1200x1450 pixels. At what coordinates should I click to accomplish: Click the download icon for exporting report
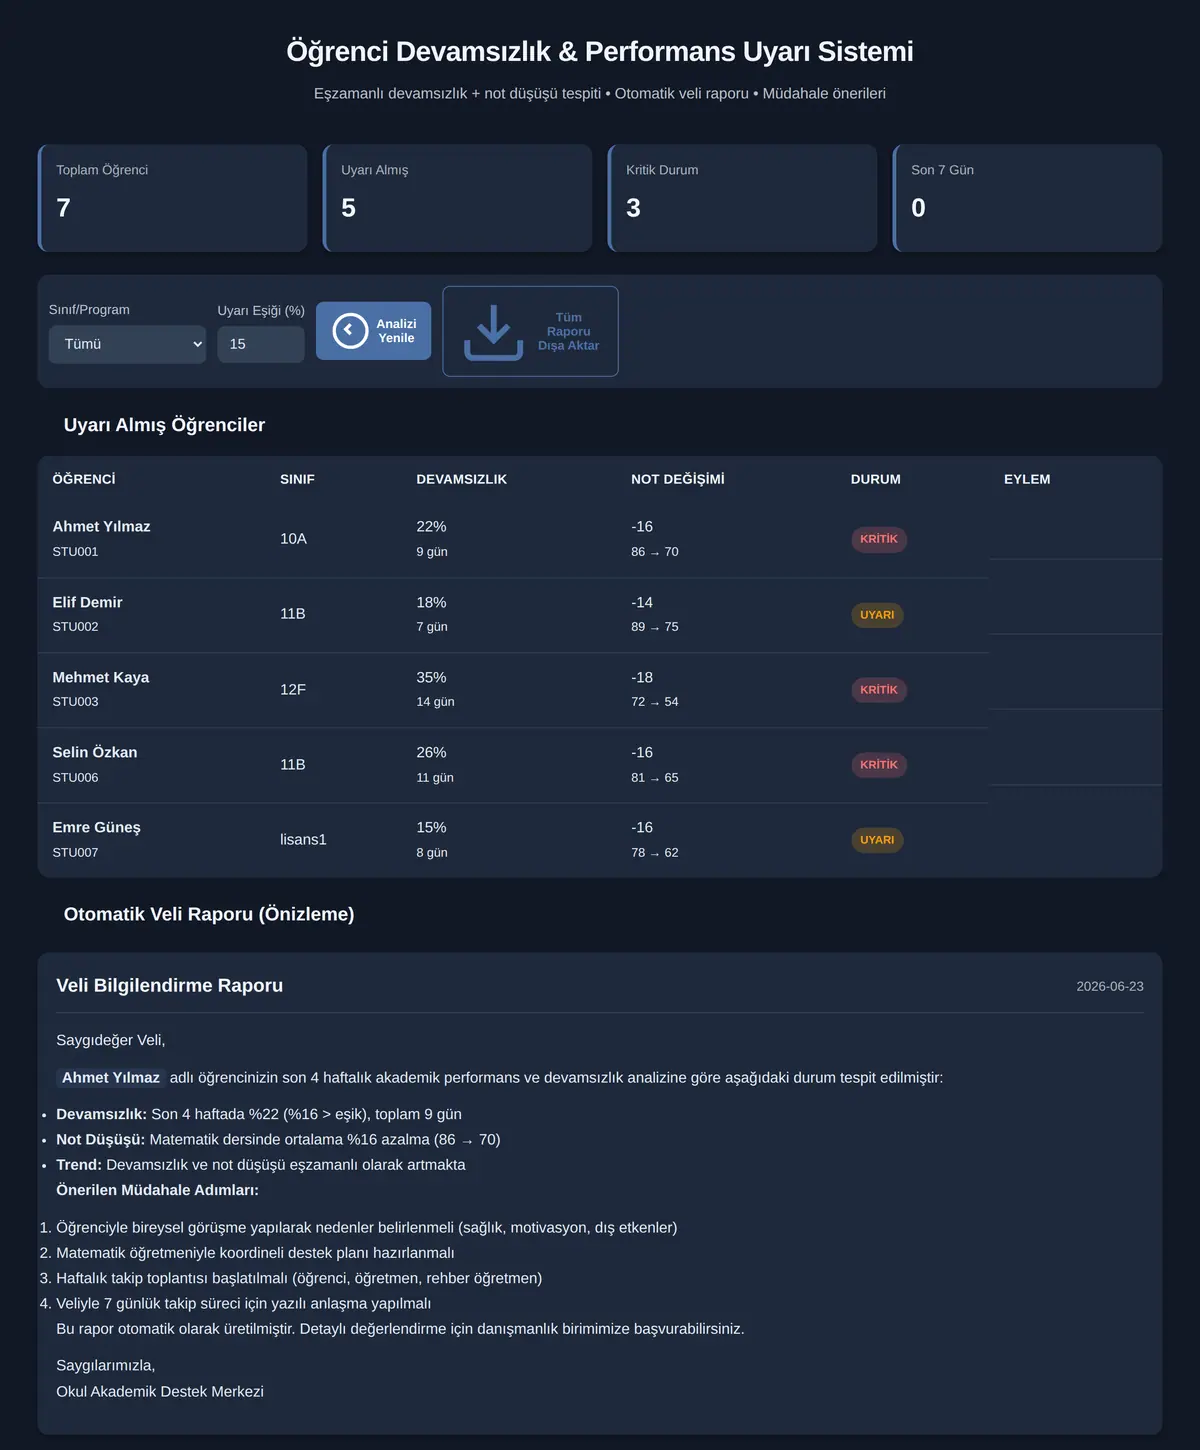(x=494, y=332)
